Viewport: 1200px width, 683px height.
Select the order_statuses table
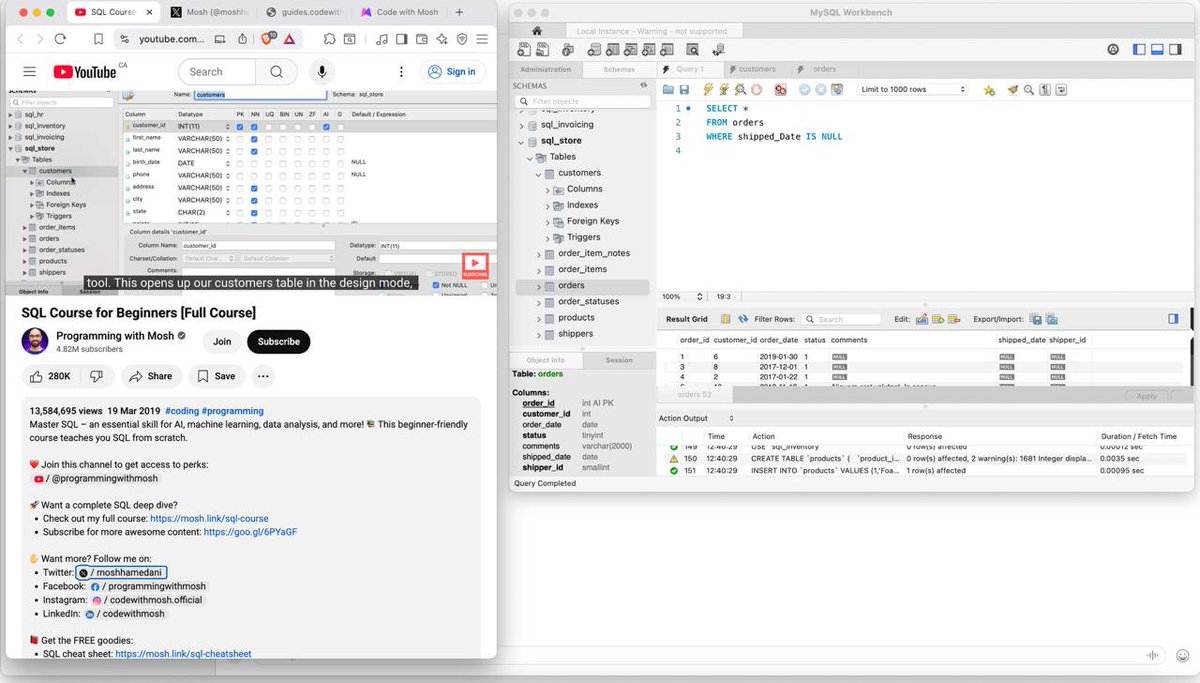point(588,301)
